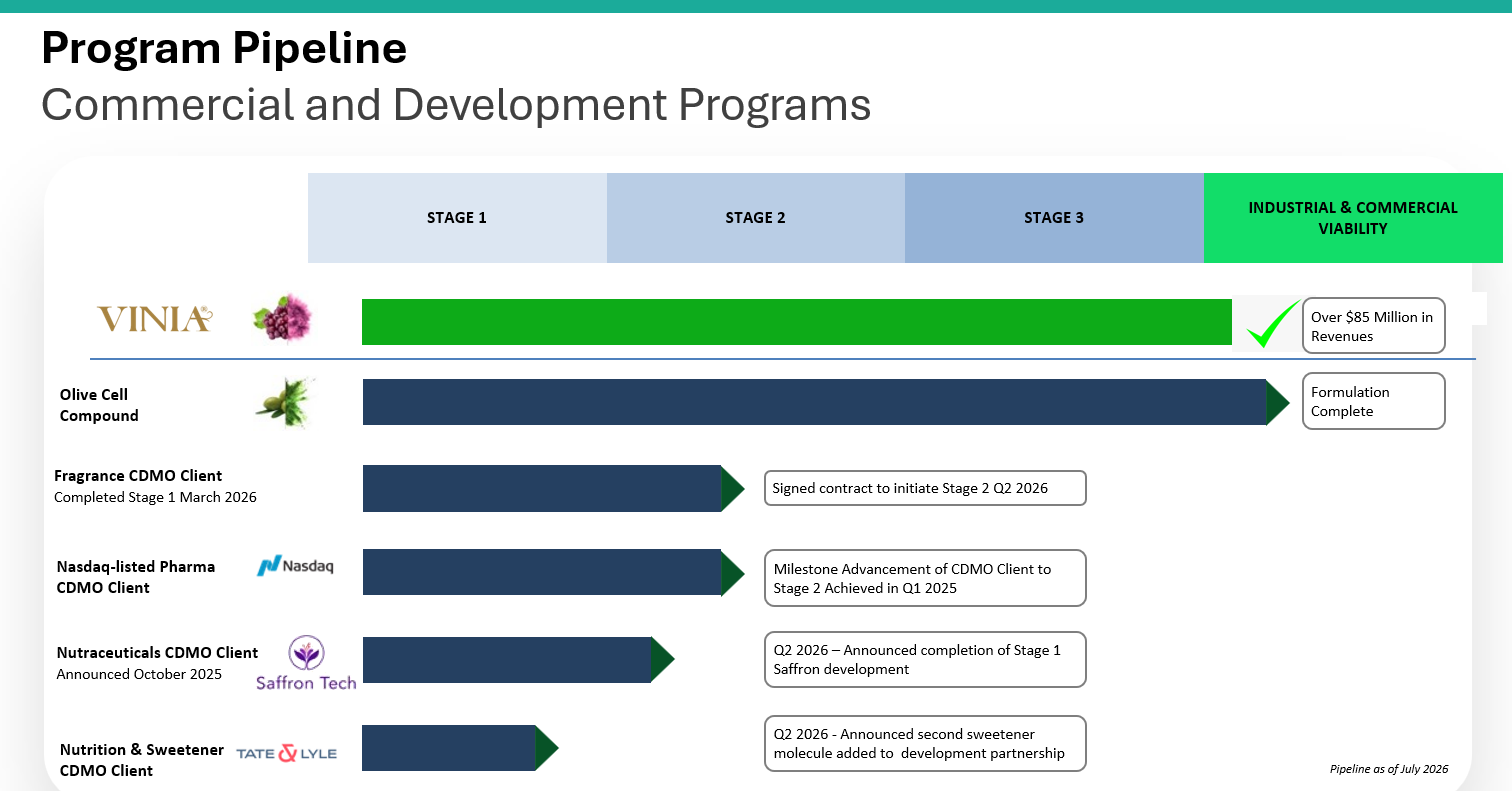Click the Nasdaq-listed Pharma progress bar
Image resolution: width=1512 pixels, height=791 pixels.
542,573
